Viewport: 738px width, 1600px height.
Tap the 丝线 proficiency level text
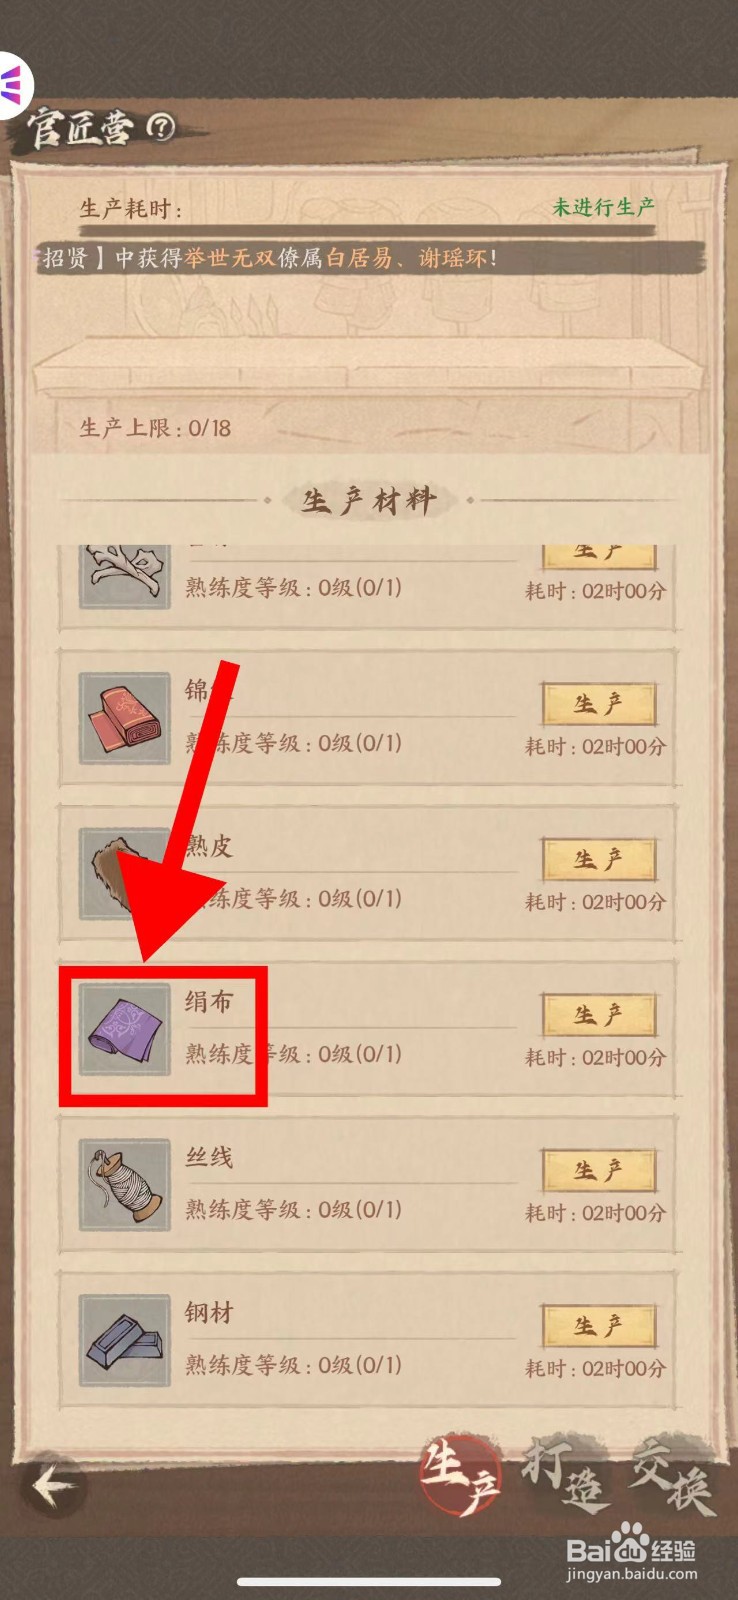point(293,1209)
